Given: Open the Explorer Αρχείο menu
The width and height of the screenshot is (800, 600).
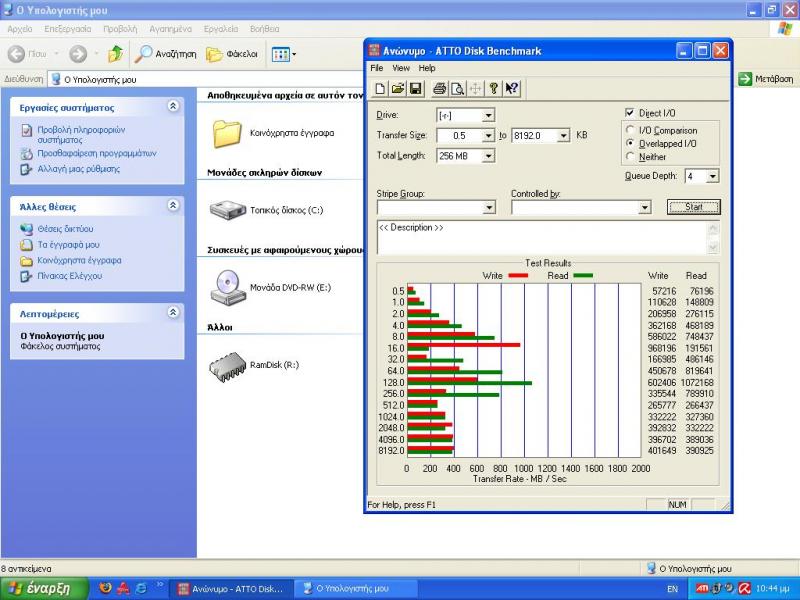Looking at the screenshot, I should pos(19,29).
